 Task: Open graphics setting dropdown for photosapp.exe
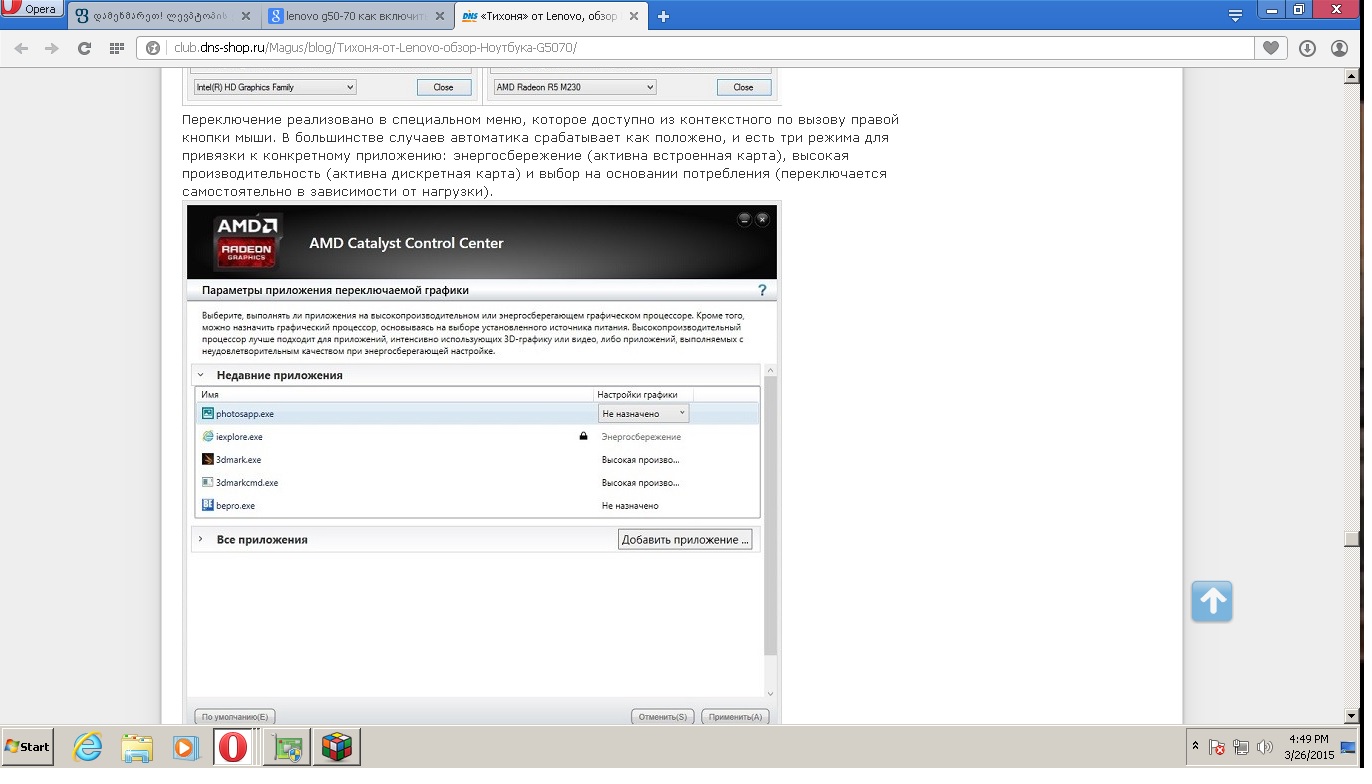pyautogui.click(x=644, y=413)
